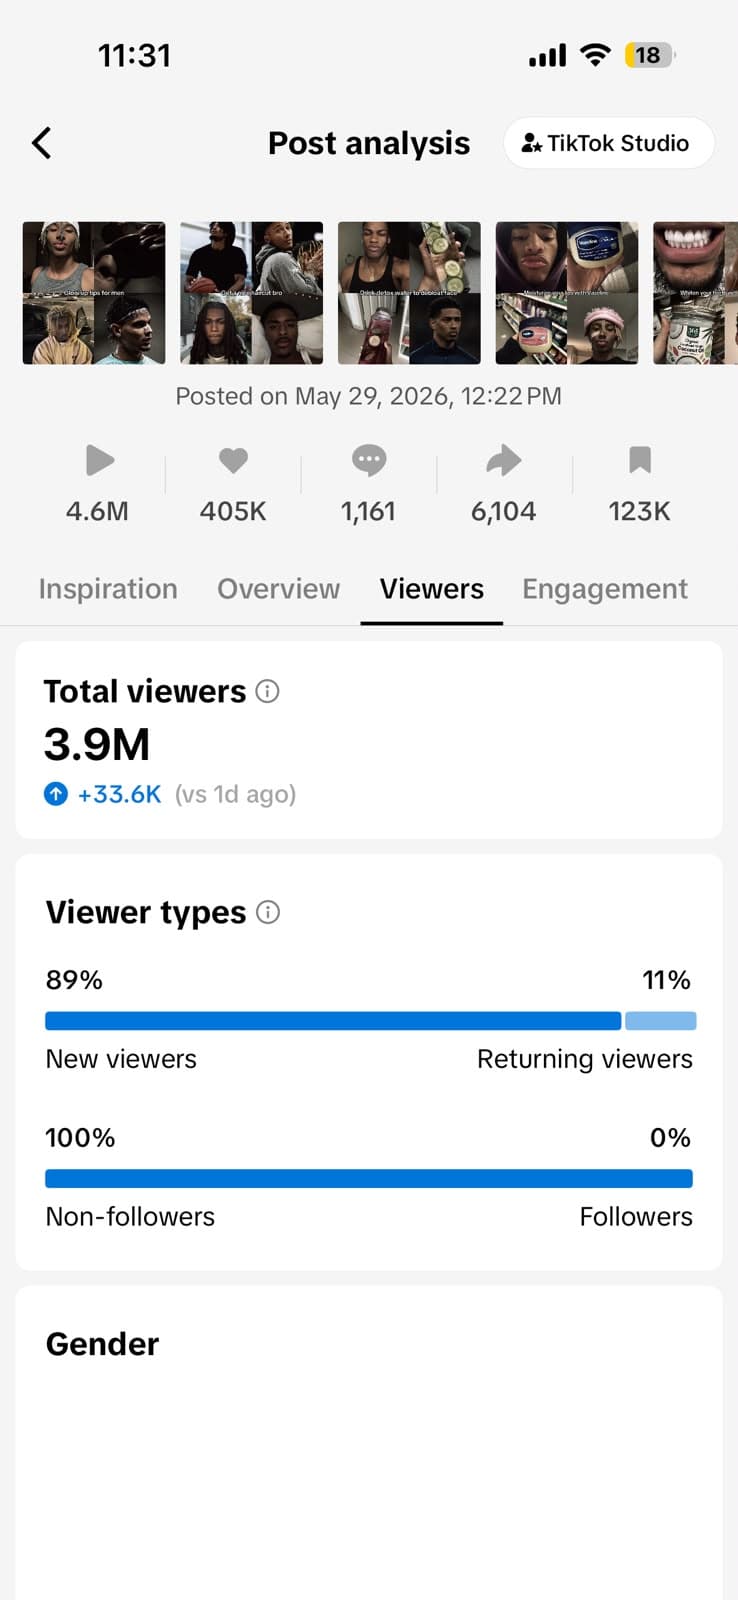
Task: Switch to the Engagement tab
Action: pyautogui.click(x=605, y=589)
